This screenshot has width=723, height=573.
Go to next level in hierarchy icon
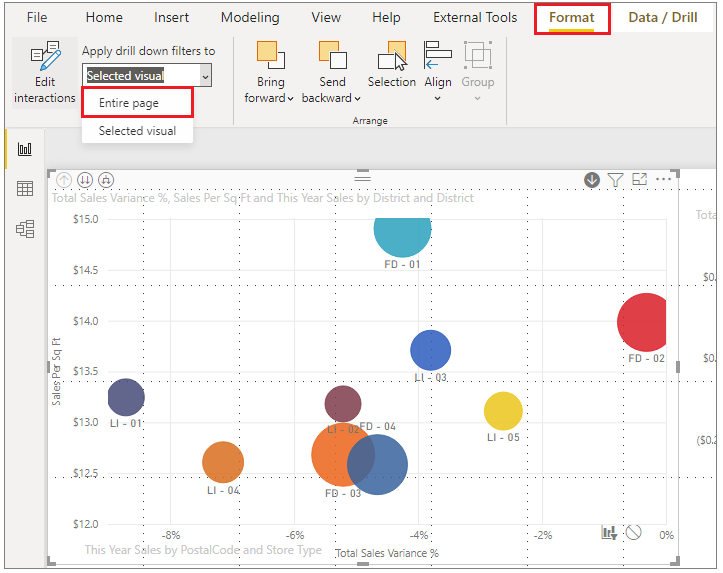click(85, 180)
